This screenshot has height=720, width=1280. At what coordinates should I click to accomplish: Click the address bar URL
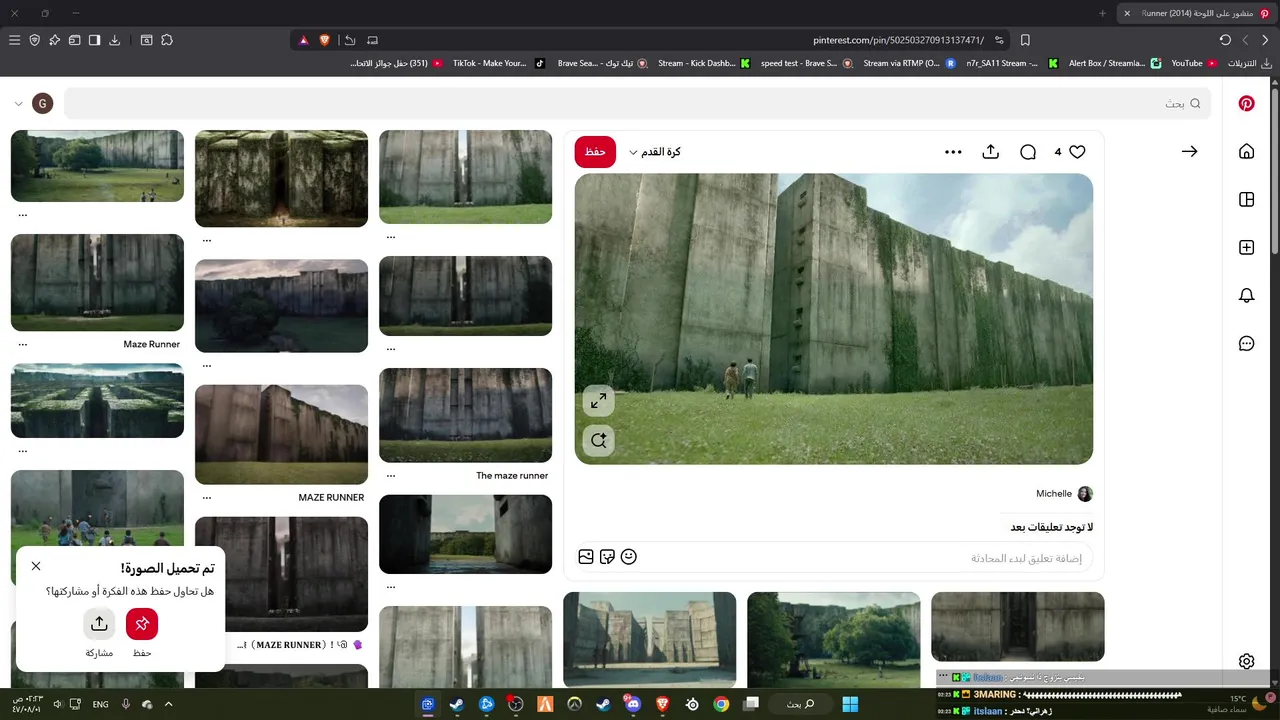point(898,40)
